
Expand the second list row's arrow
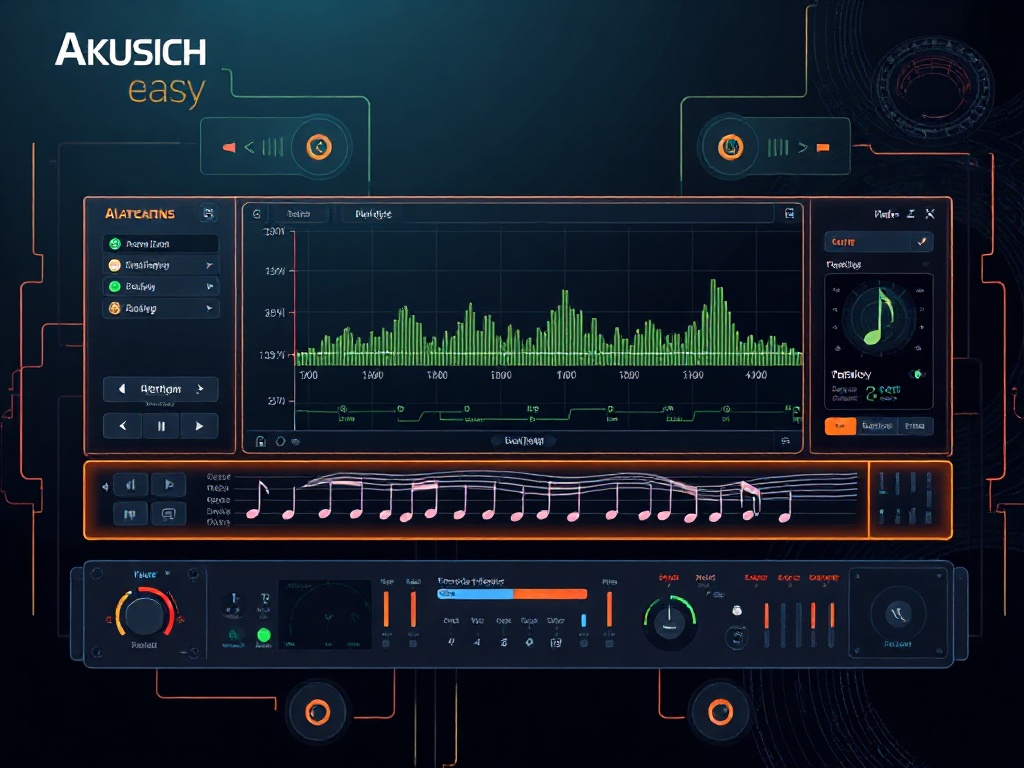(209, 265)
